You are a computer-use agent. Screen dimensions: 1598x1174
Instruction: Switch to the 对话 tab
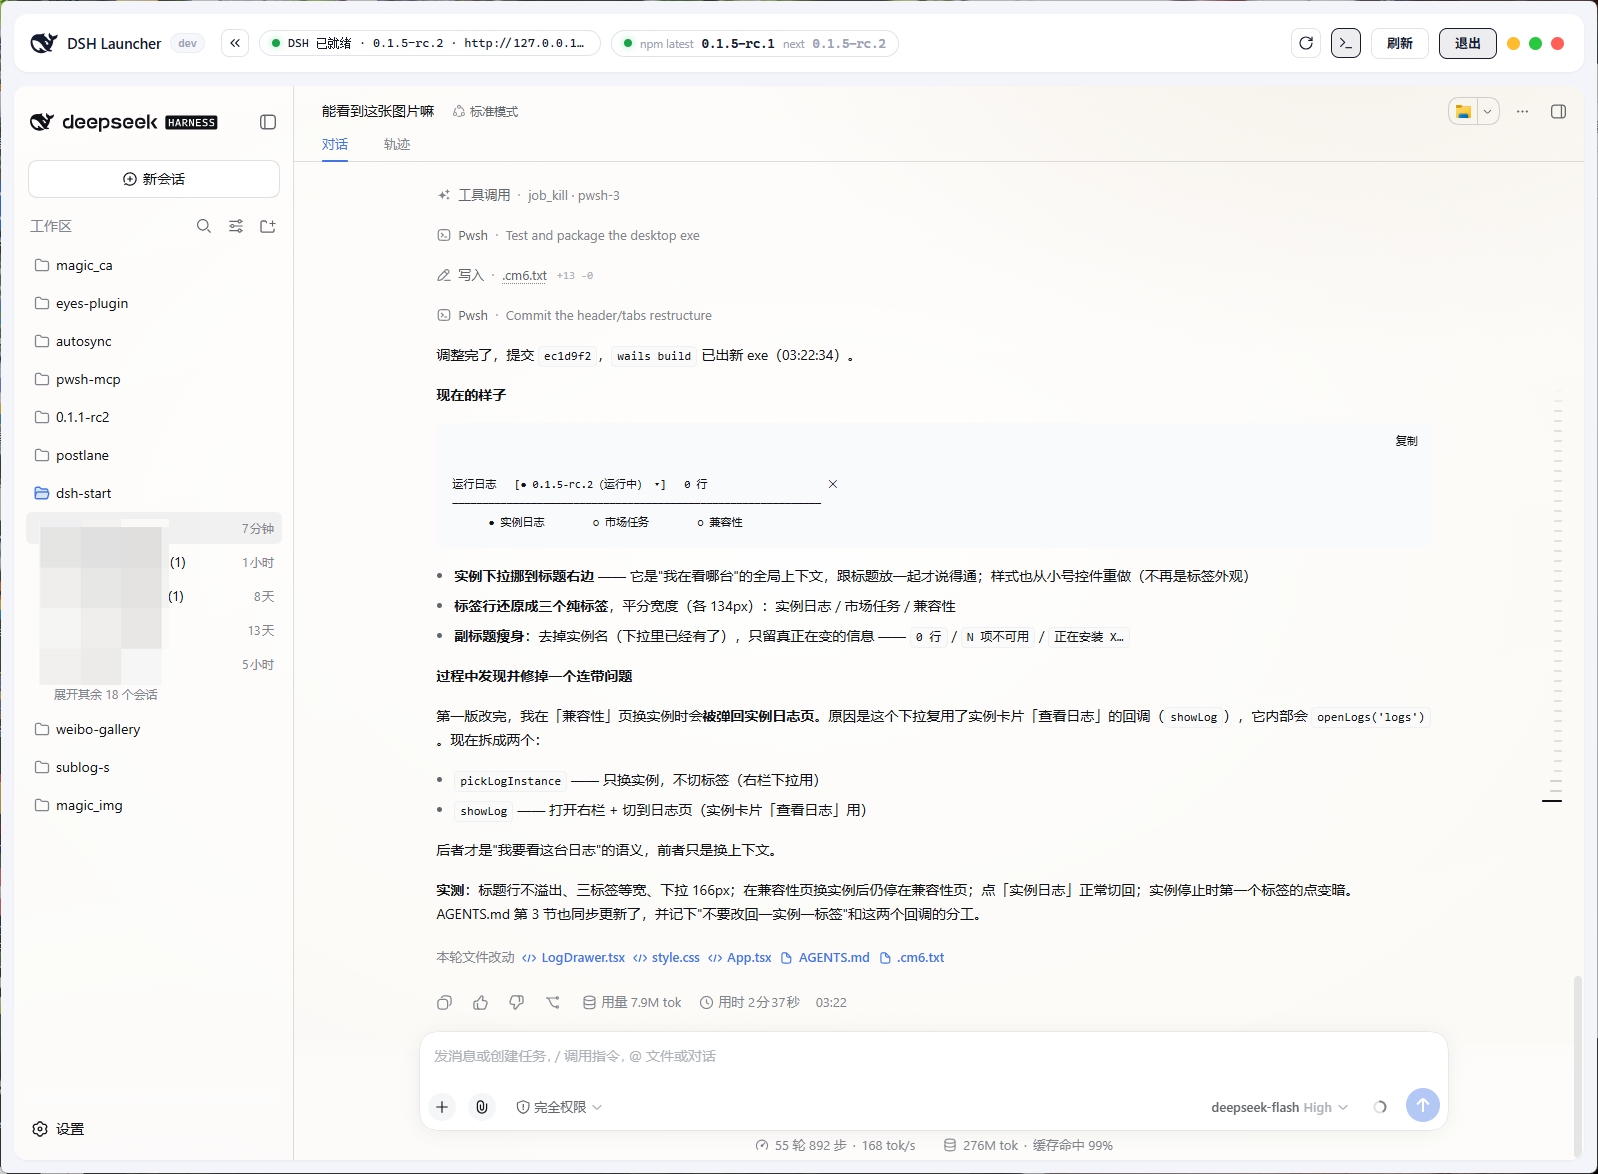click(x=335, y=144)
